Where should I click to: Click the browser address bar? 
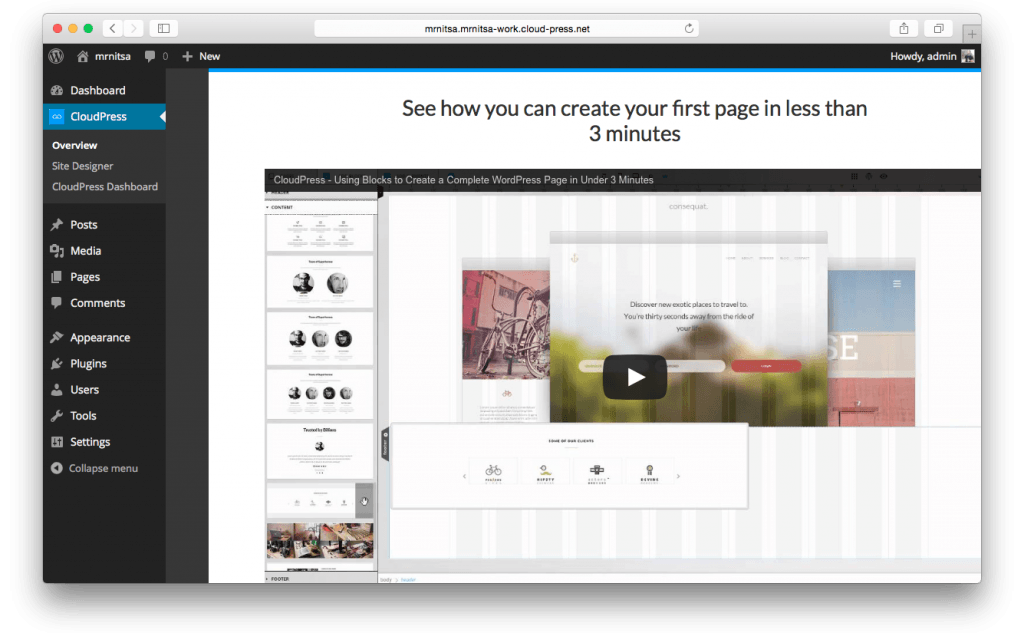click(500, 29)
